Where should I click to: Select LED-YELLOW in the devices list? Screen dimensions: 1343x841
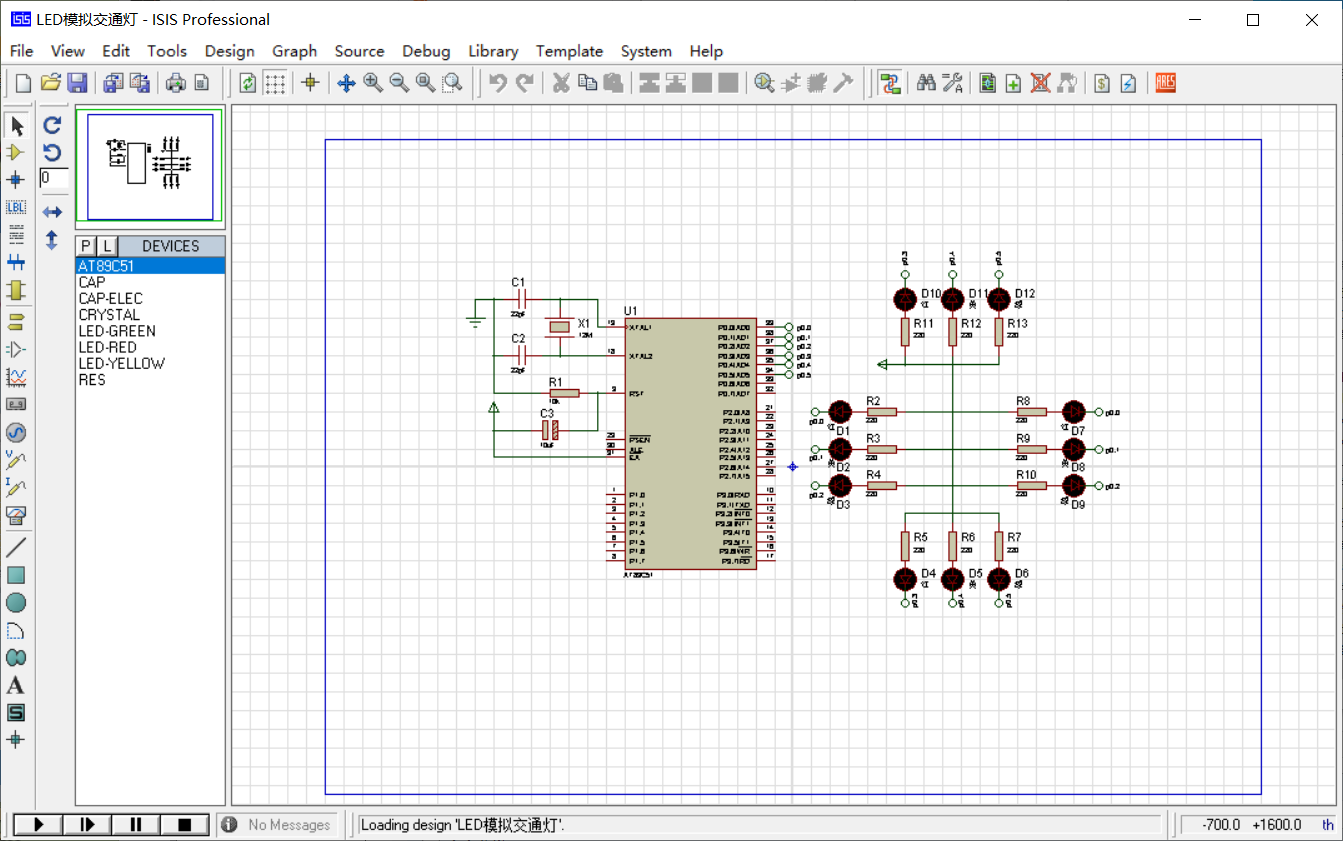click(x=121, y=364)
